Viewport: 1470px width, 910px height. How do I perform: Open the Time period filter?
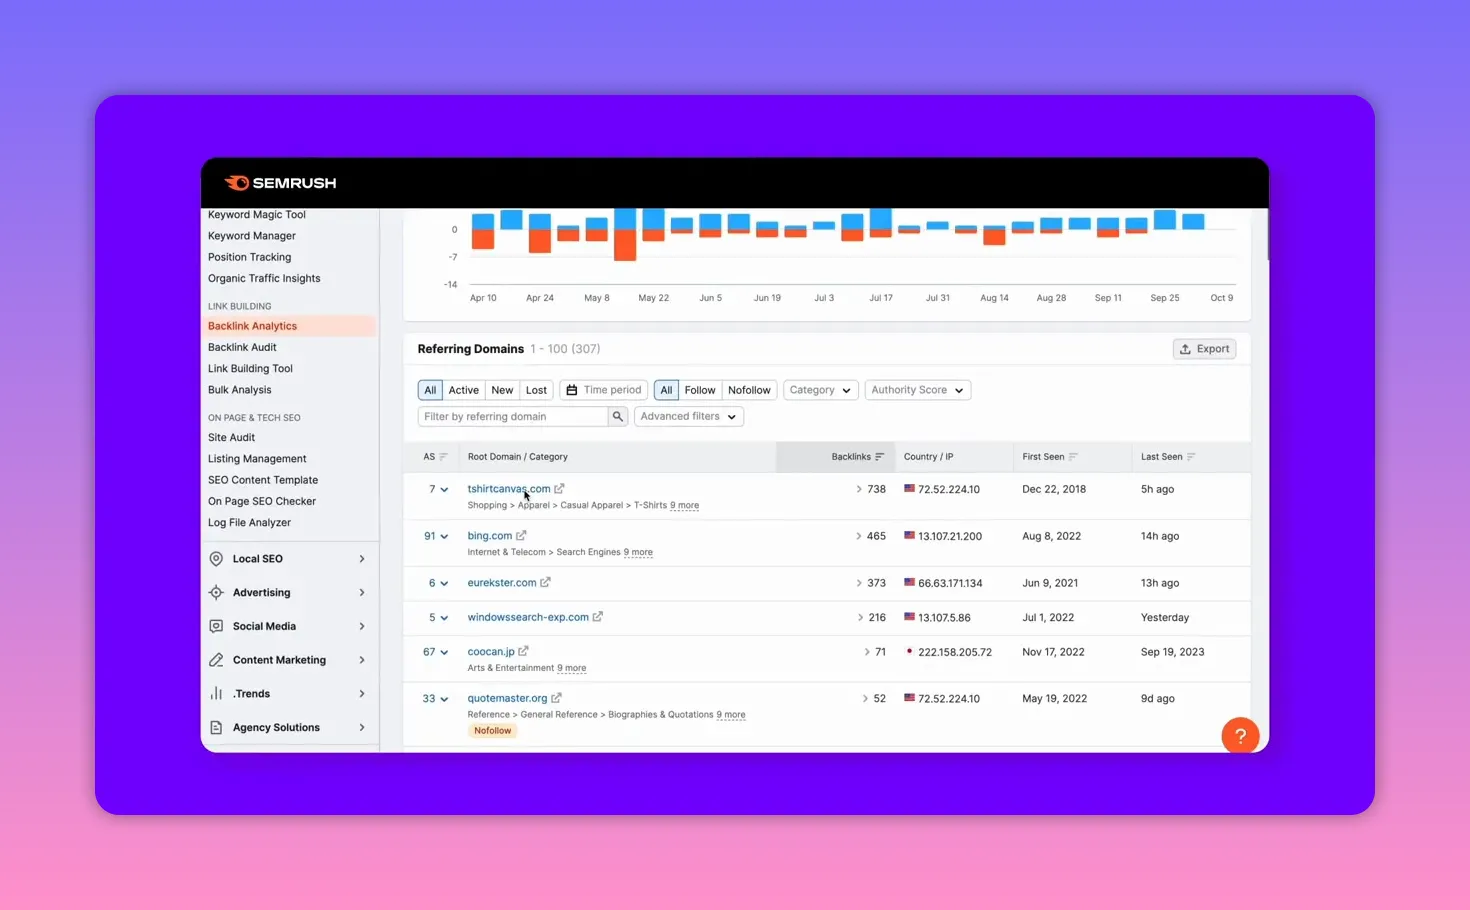pyautogui.click(x=603, y=390)
